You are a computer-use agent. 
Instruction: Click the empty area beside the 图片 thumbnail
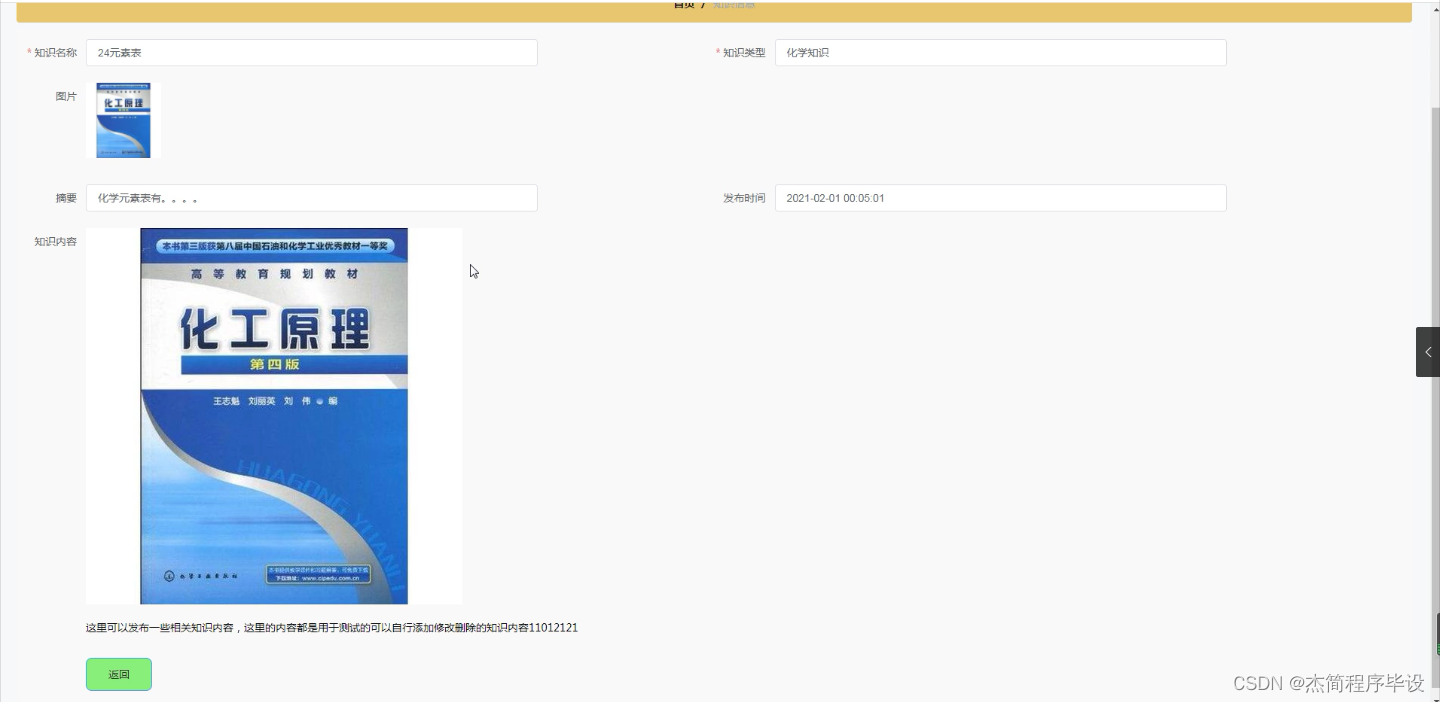(x=400, y=120)
